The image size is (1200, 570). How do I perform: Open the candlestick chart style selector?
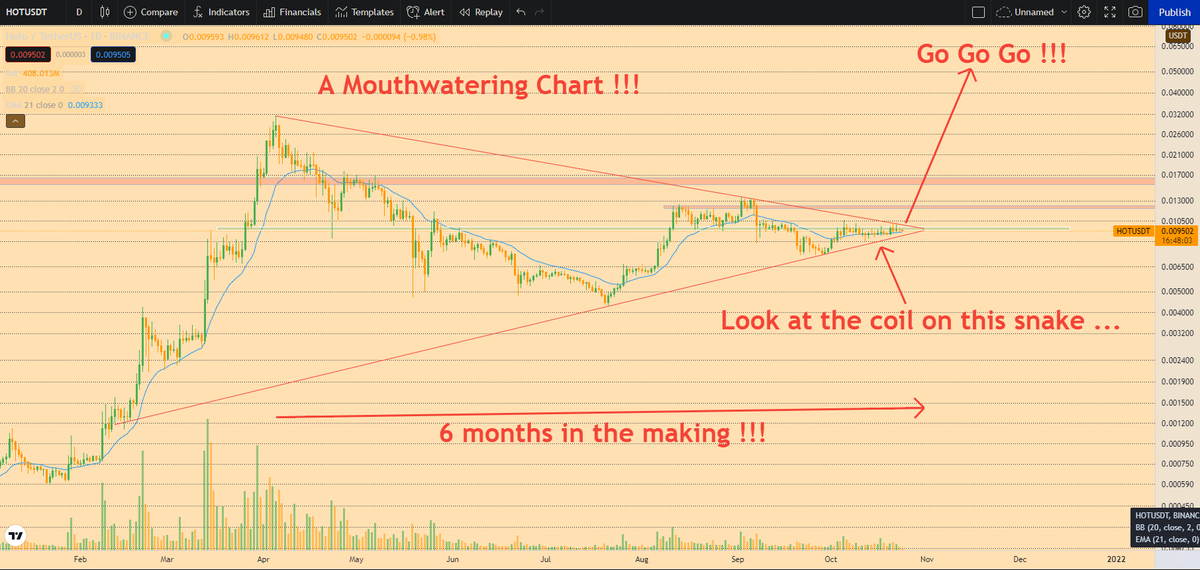(107, 12)
